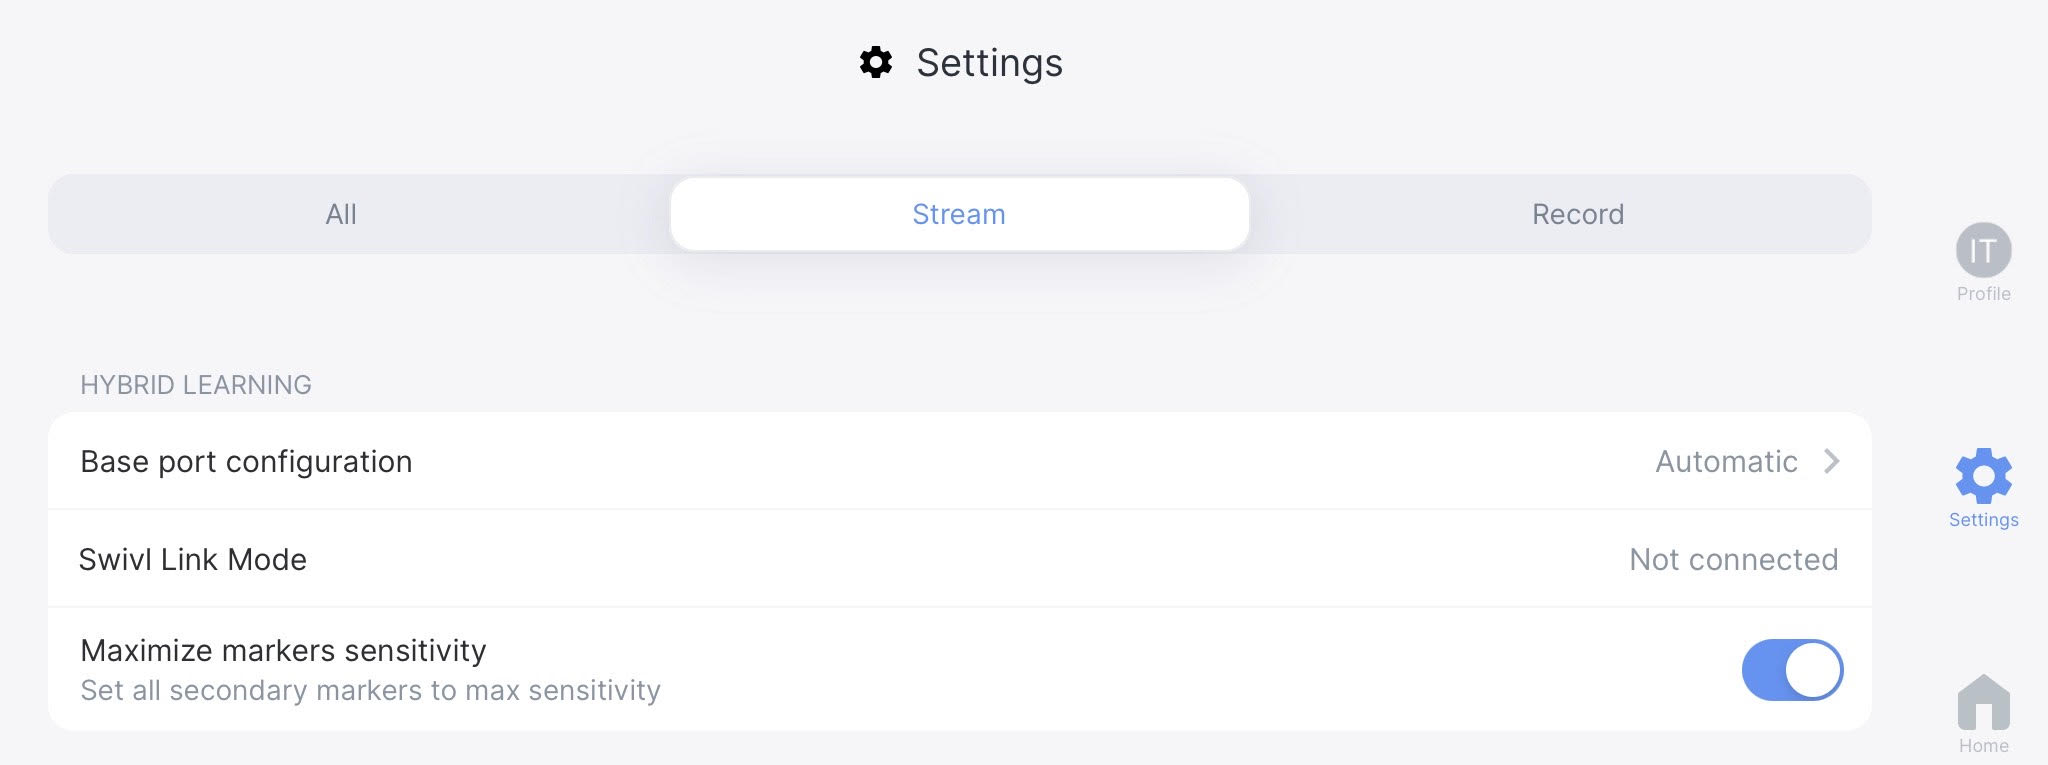Click the Not connected status text
Image resolution: width=2048 pixels, height=765 pixels.
pos(1733,559)
